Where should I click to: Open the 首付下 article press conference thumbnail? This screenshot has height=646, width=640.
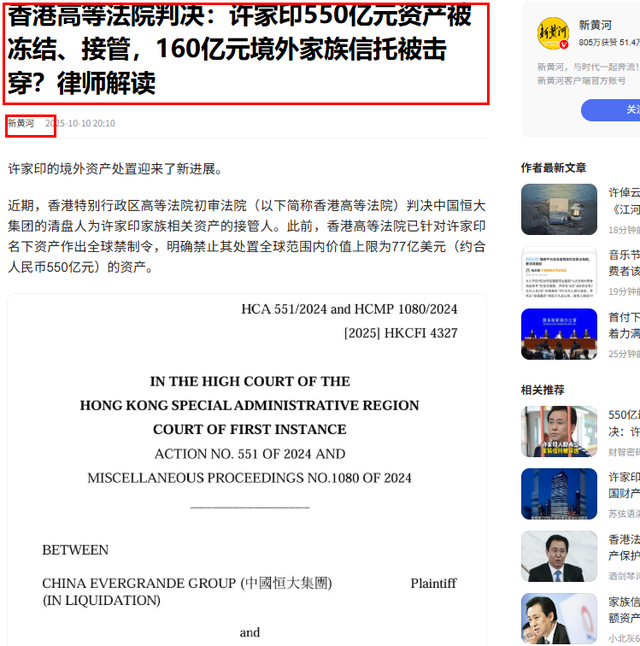point(559,334)
